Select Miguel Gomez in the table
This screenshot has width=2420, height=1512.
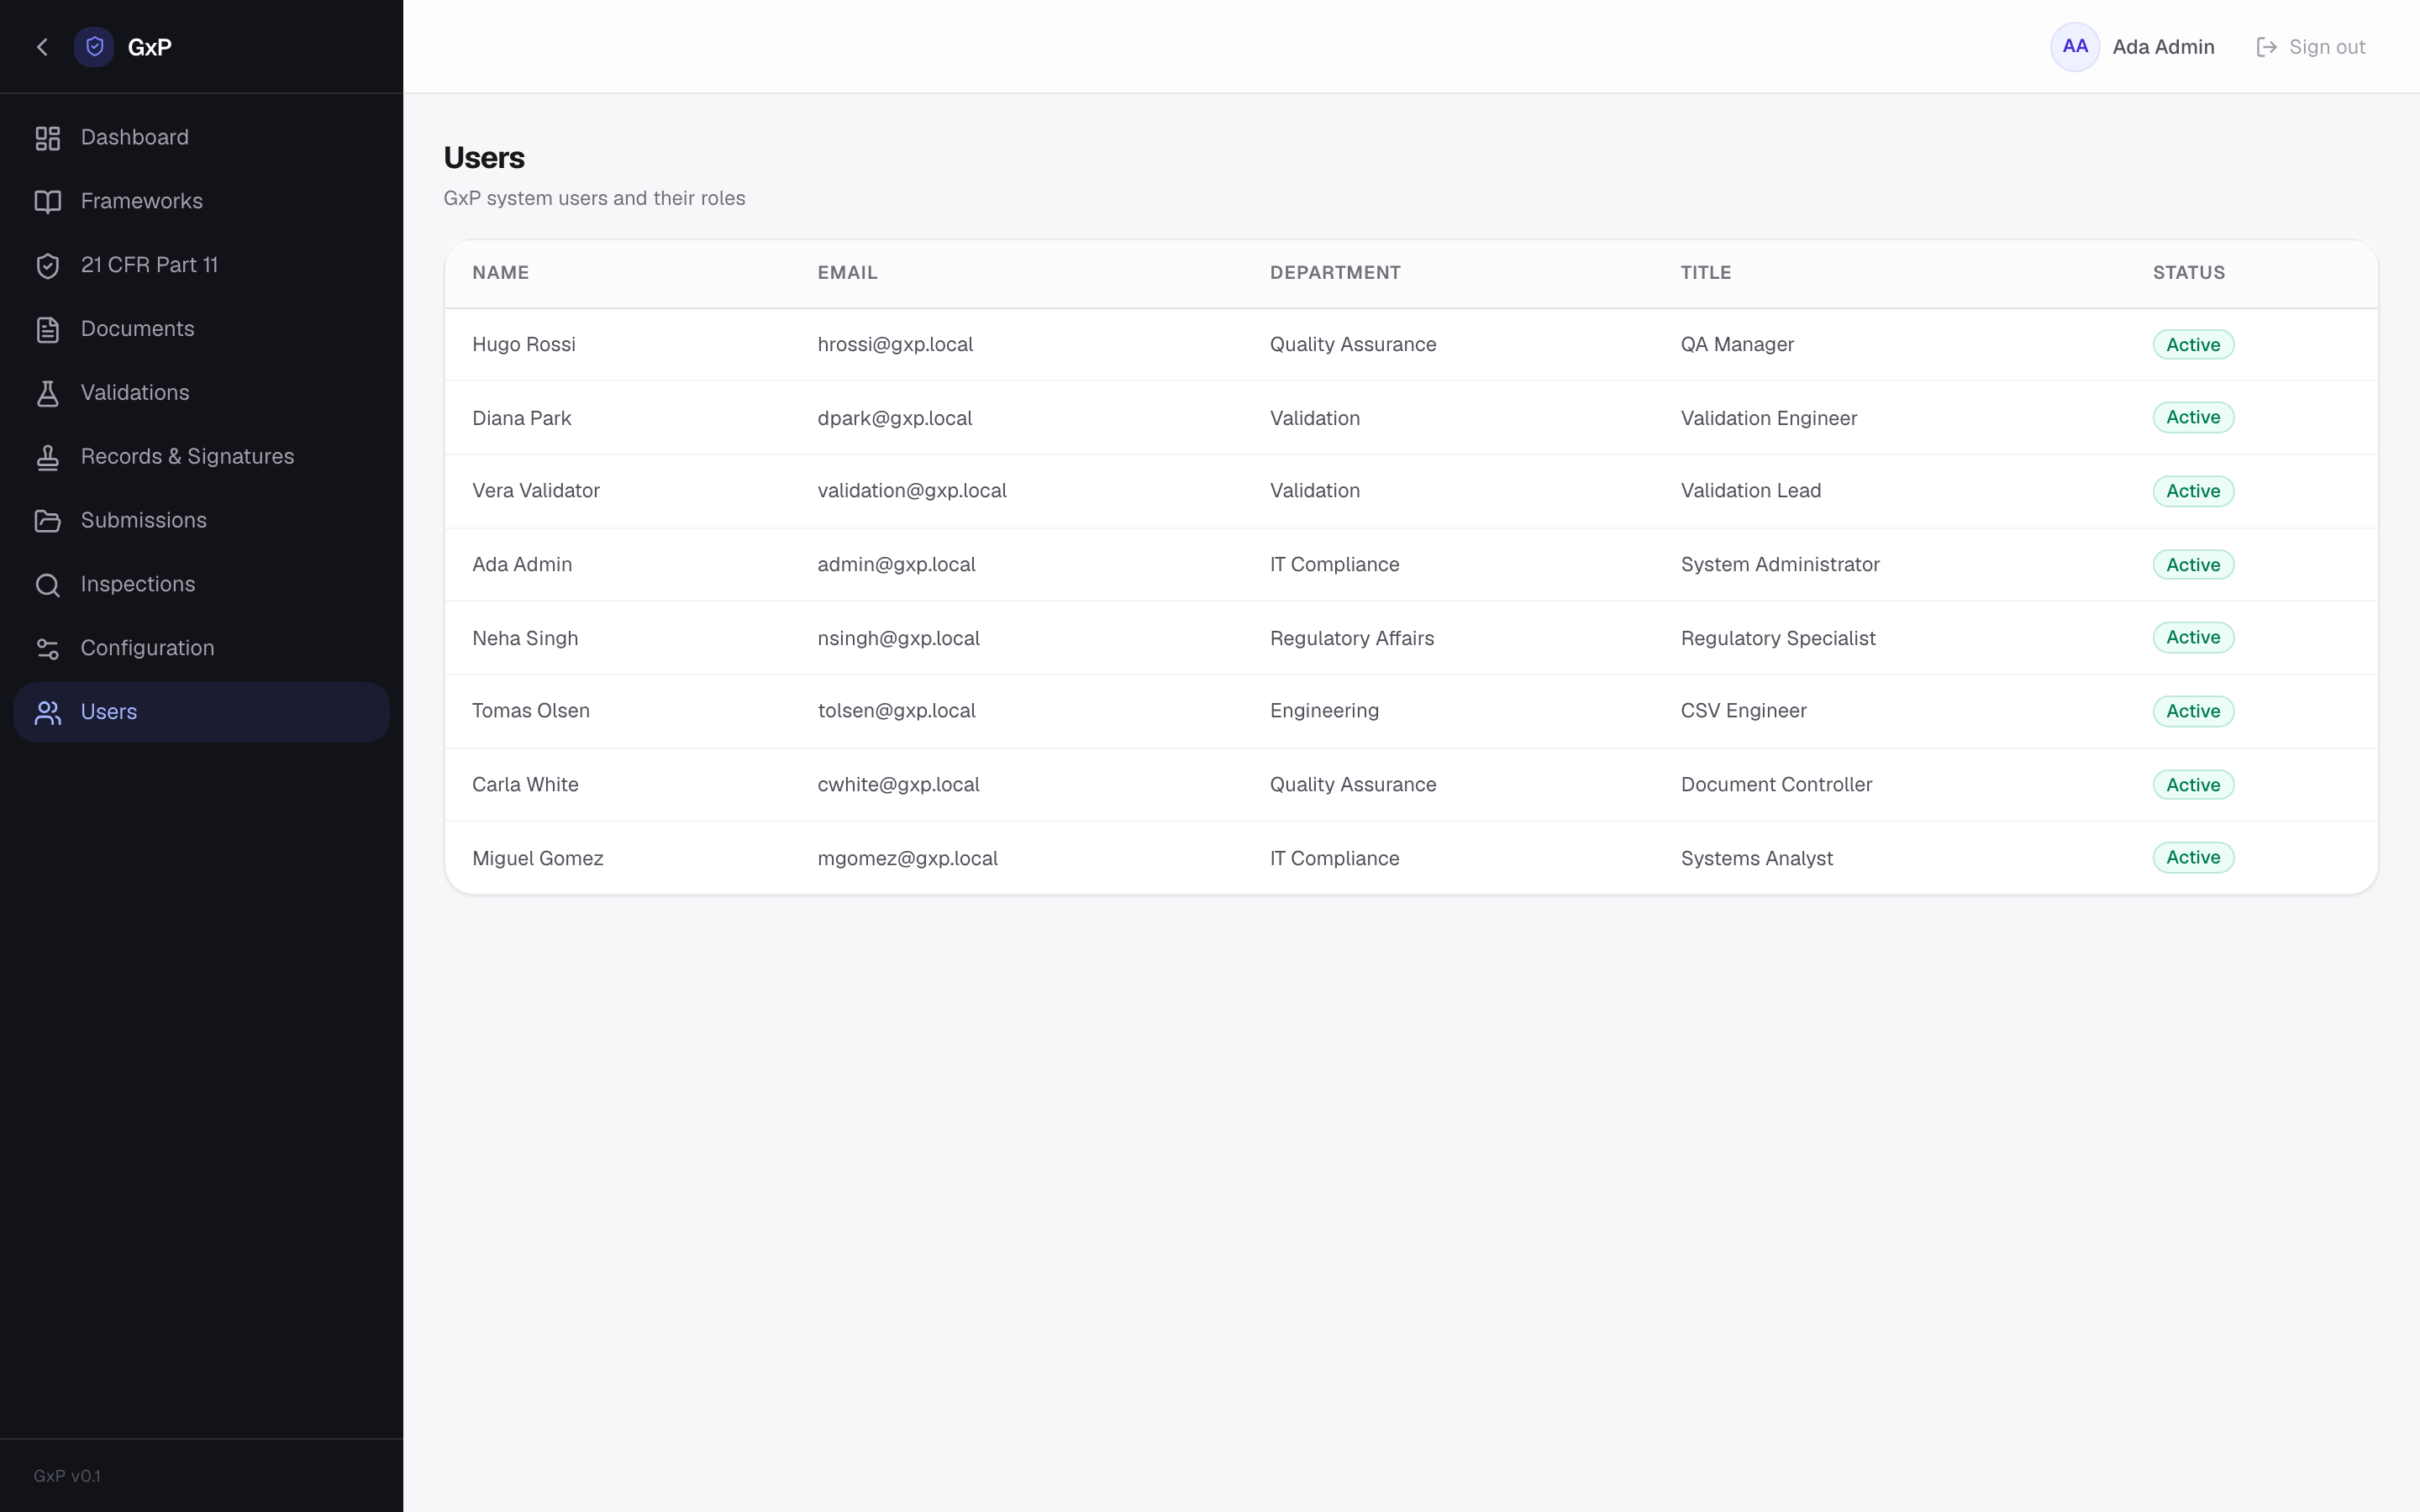(538, 858)
